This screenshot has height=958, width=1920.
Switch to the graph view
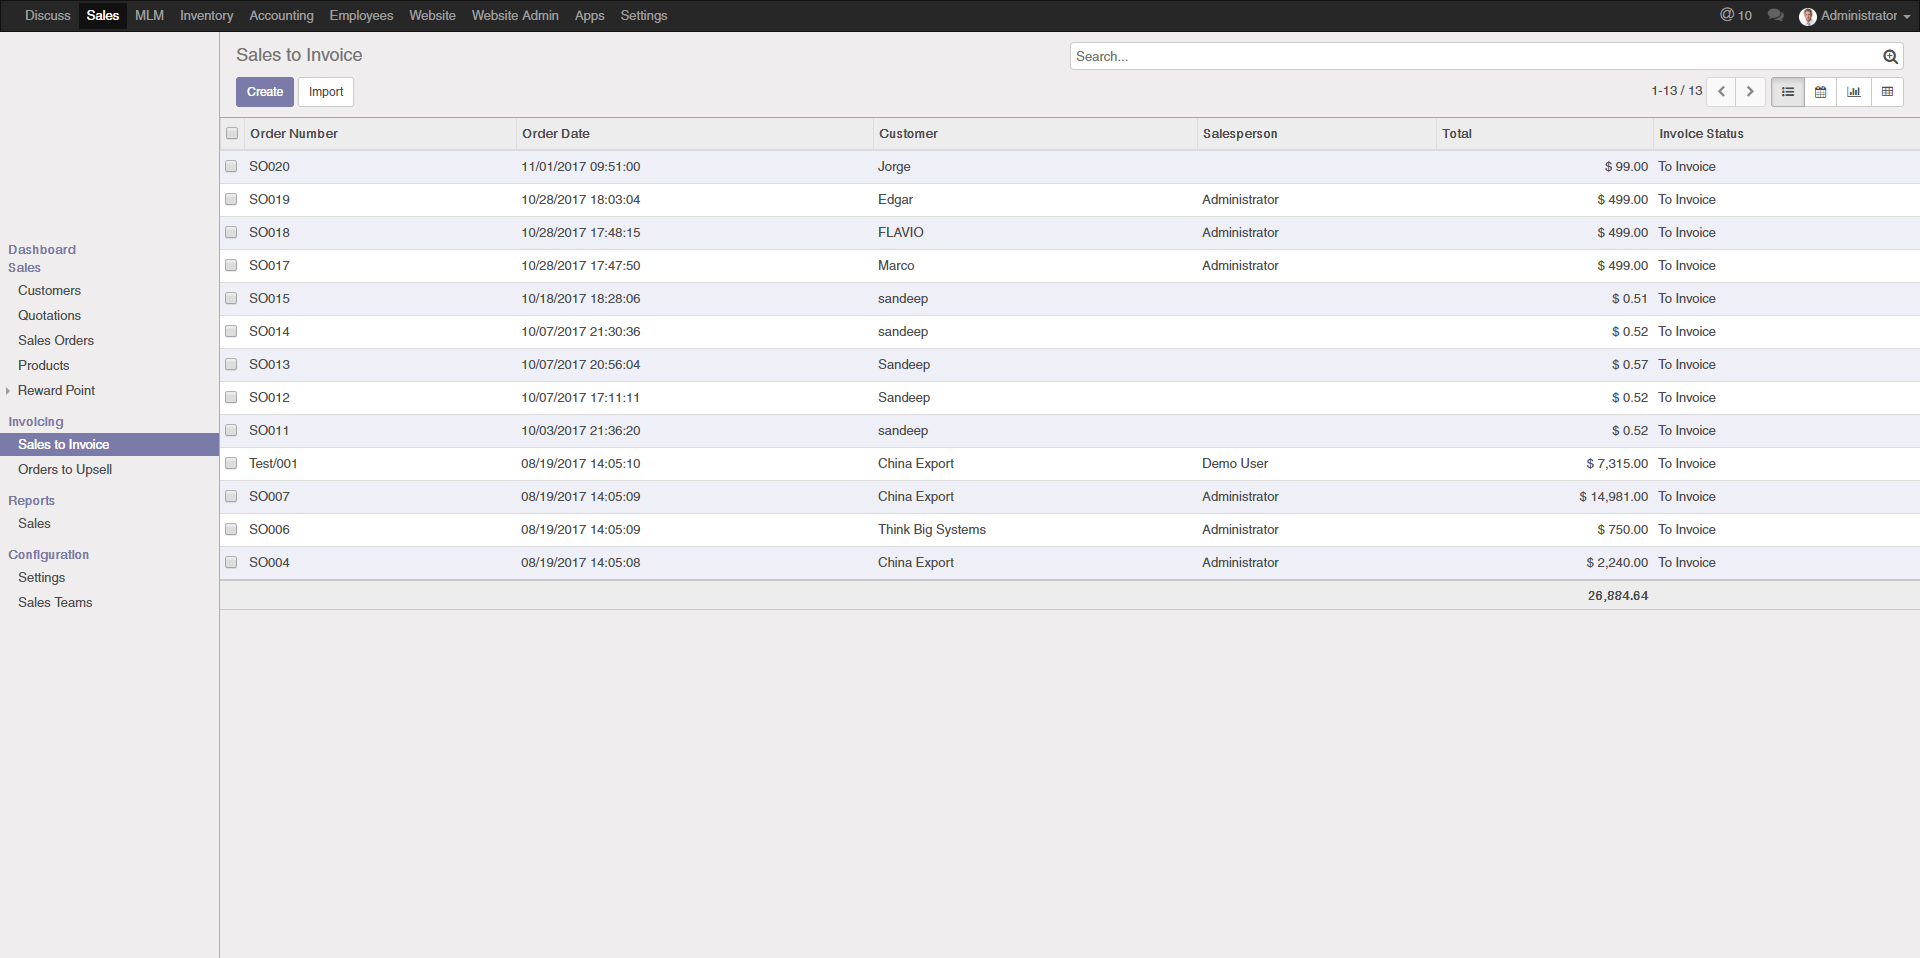point(1854,91)
